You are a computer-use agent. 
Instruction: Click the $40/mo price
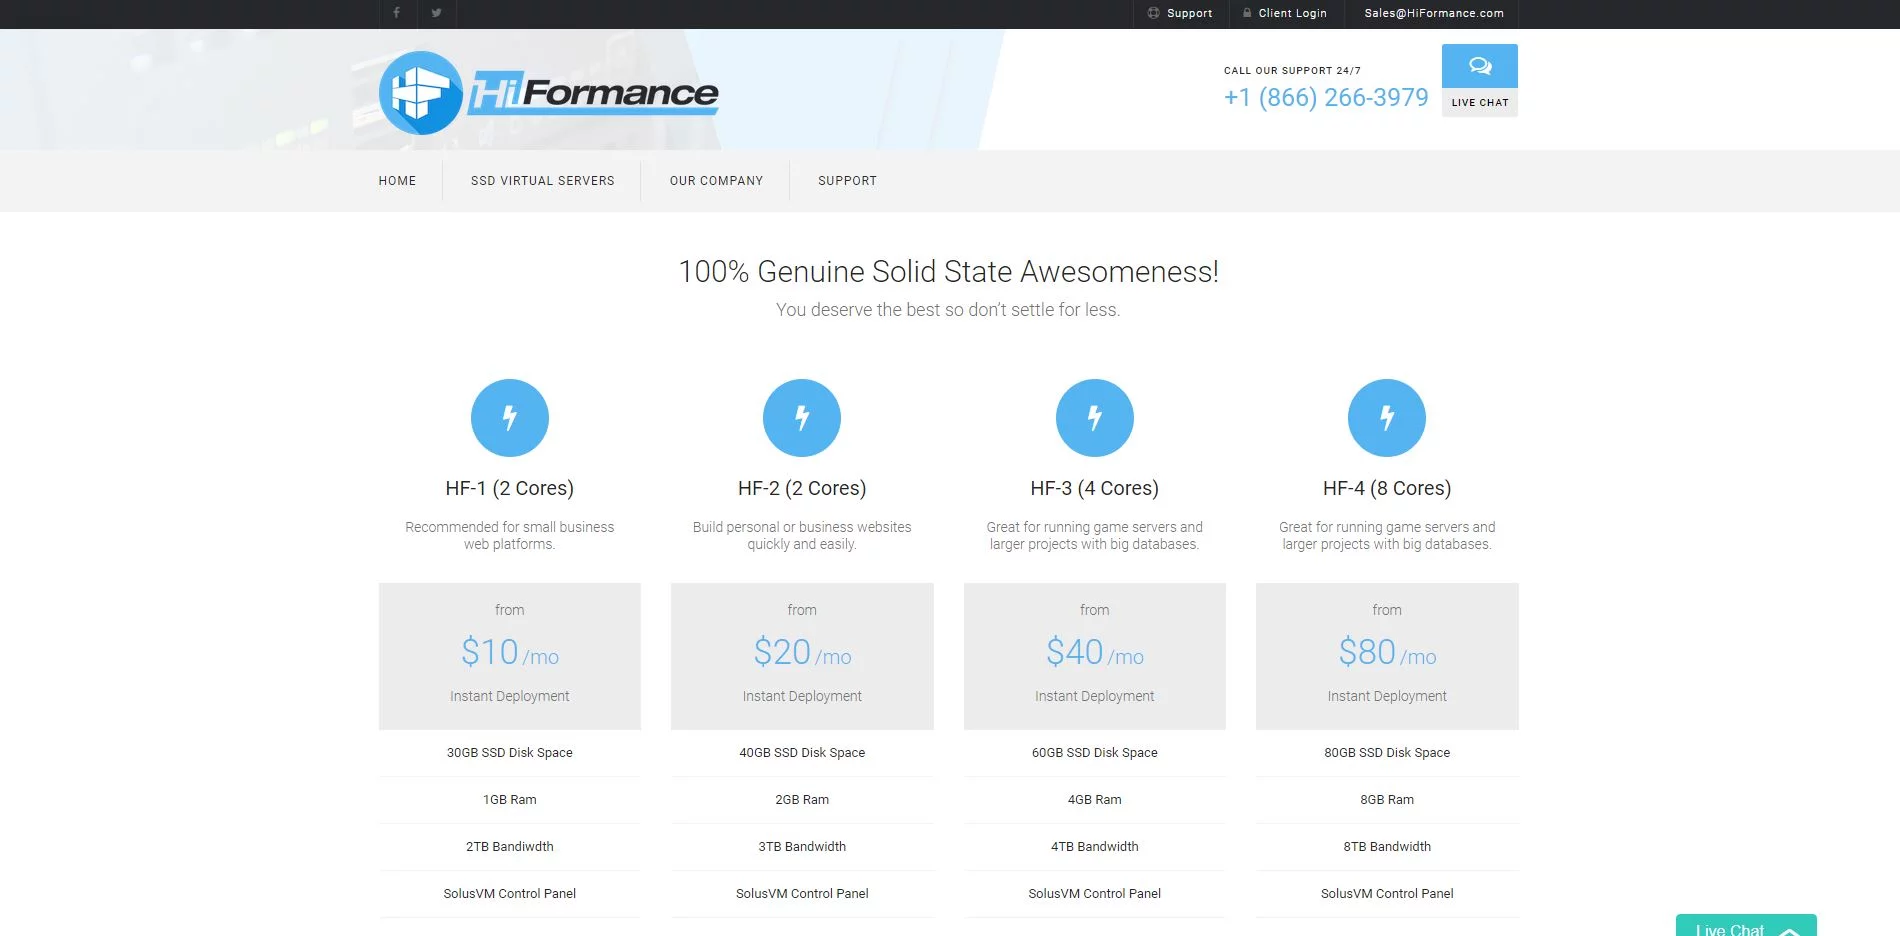1095,652
